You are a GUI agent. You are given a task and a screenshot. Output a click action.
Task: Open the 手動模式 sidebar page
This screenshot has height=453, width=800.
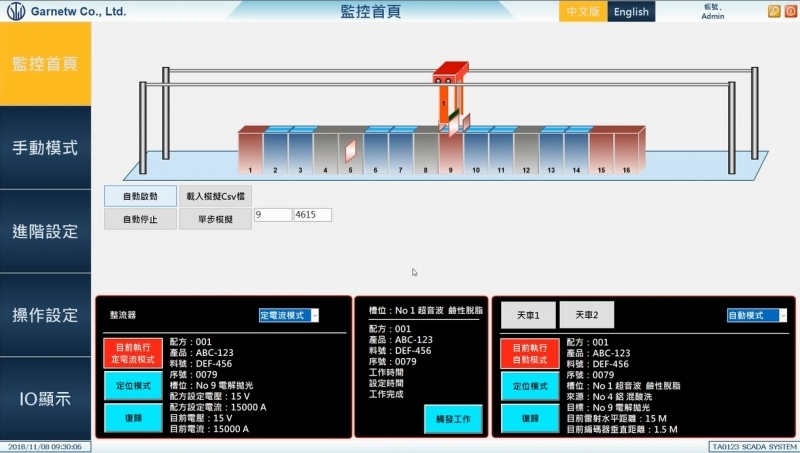[x=45, y=148]
